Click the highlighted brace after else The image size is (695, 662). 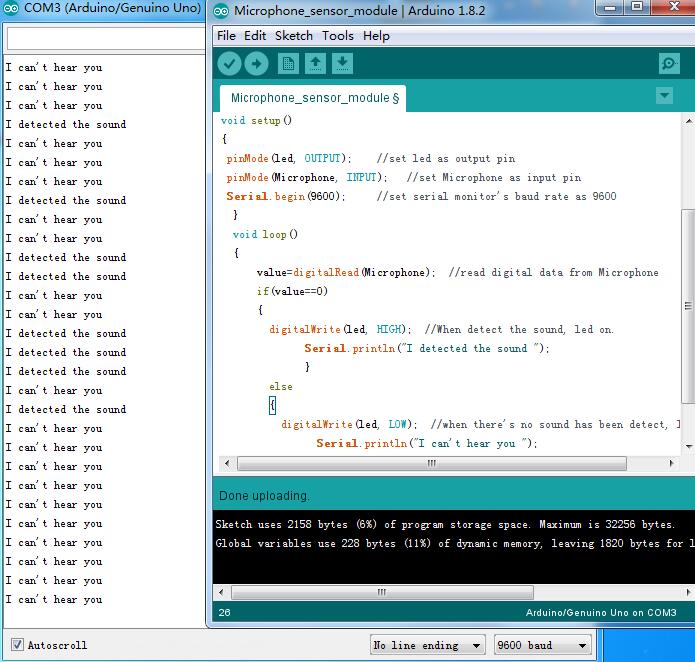click(273, 405)
